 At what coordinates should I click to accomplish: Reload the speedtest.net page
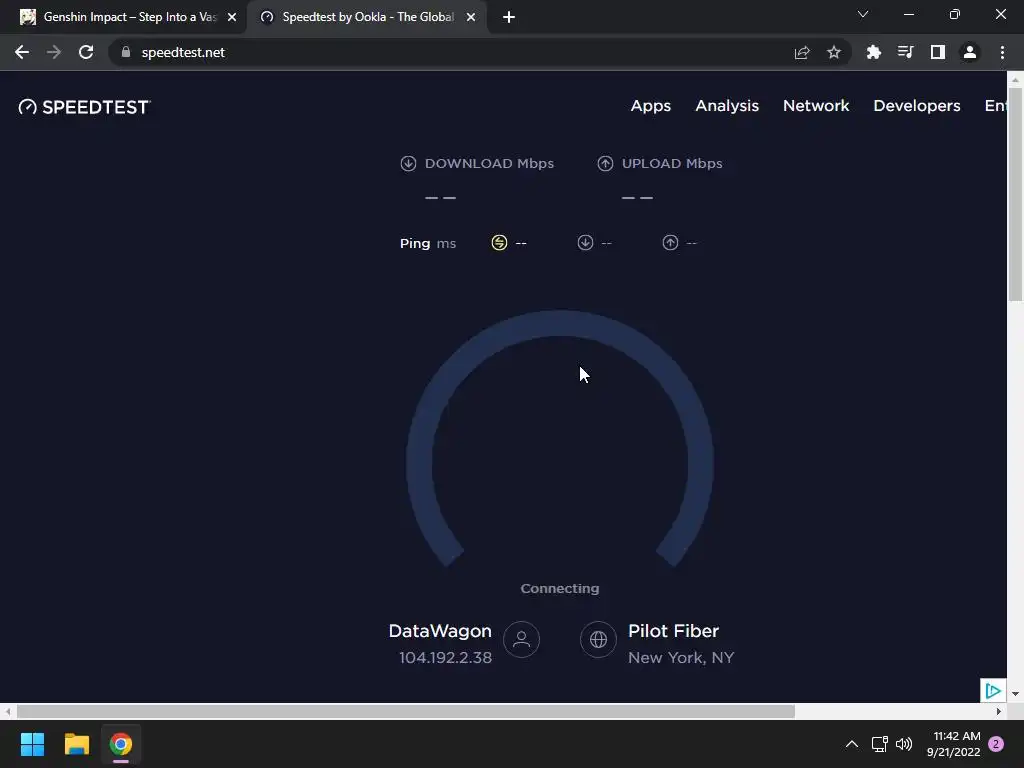coord(86,52)
